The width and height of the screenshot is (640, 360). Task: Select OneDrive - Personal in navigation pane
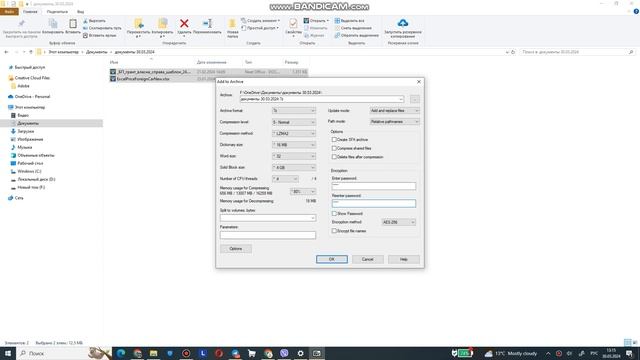(x=32, y=97)
